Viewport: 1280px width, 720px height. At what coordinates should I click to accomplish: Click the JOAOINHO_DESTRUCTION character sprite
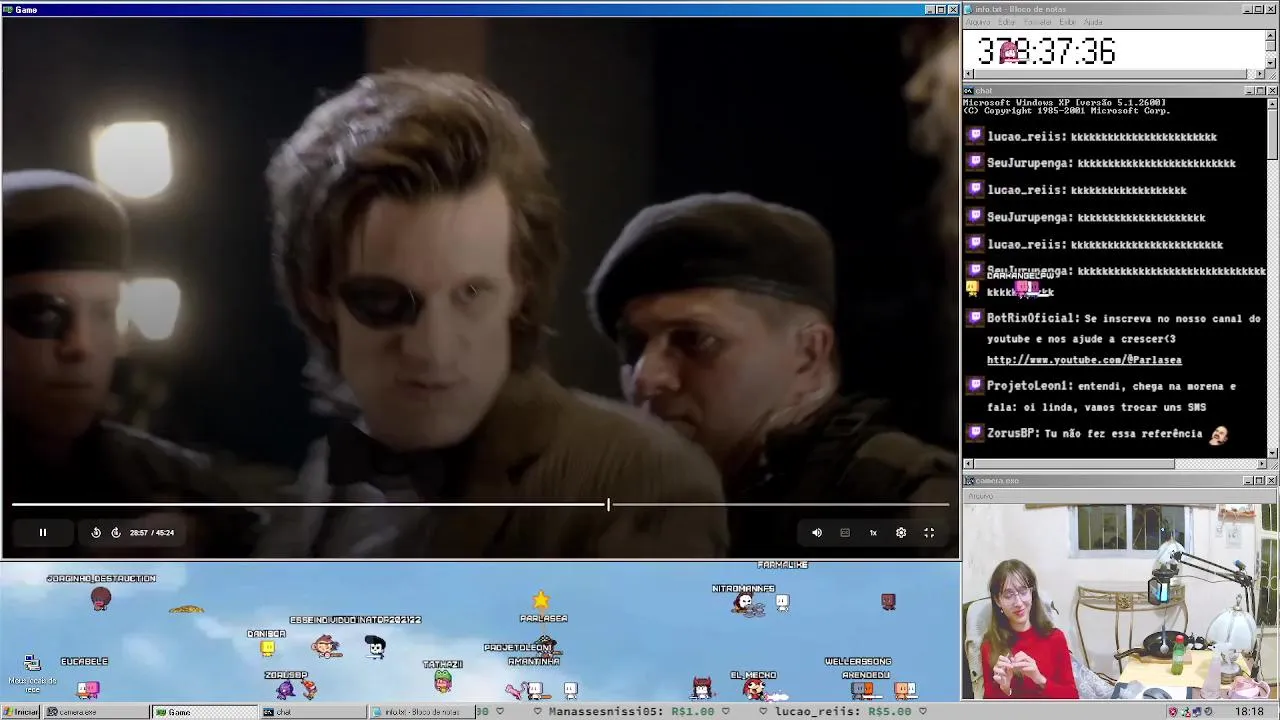(100, 598)
